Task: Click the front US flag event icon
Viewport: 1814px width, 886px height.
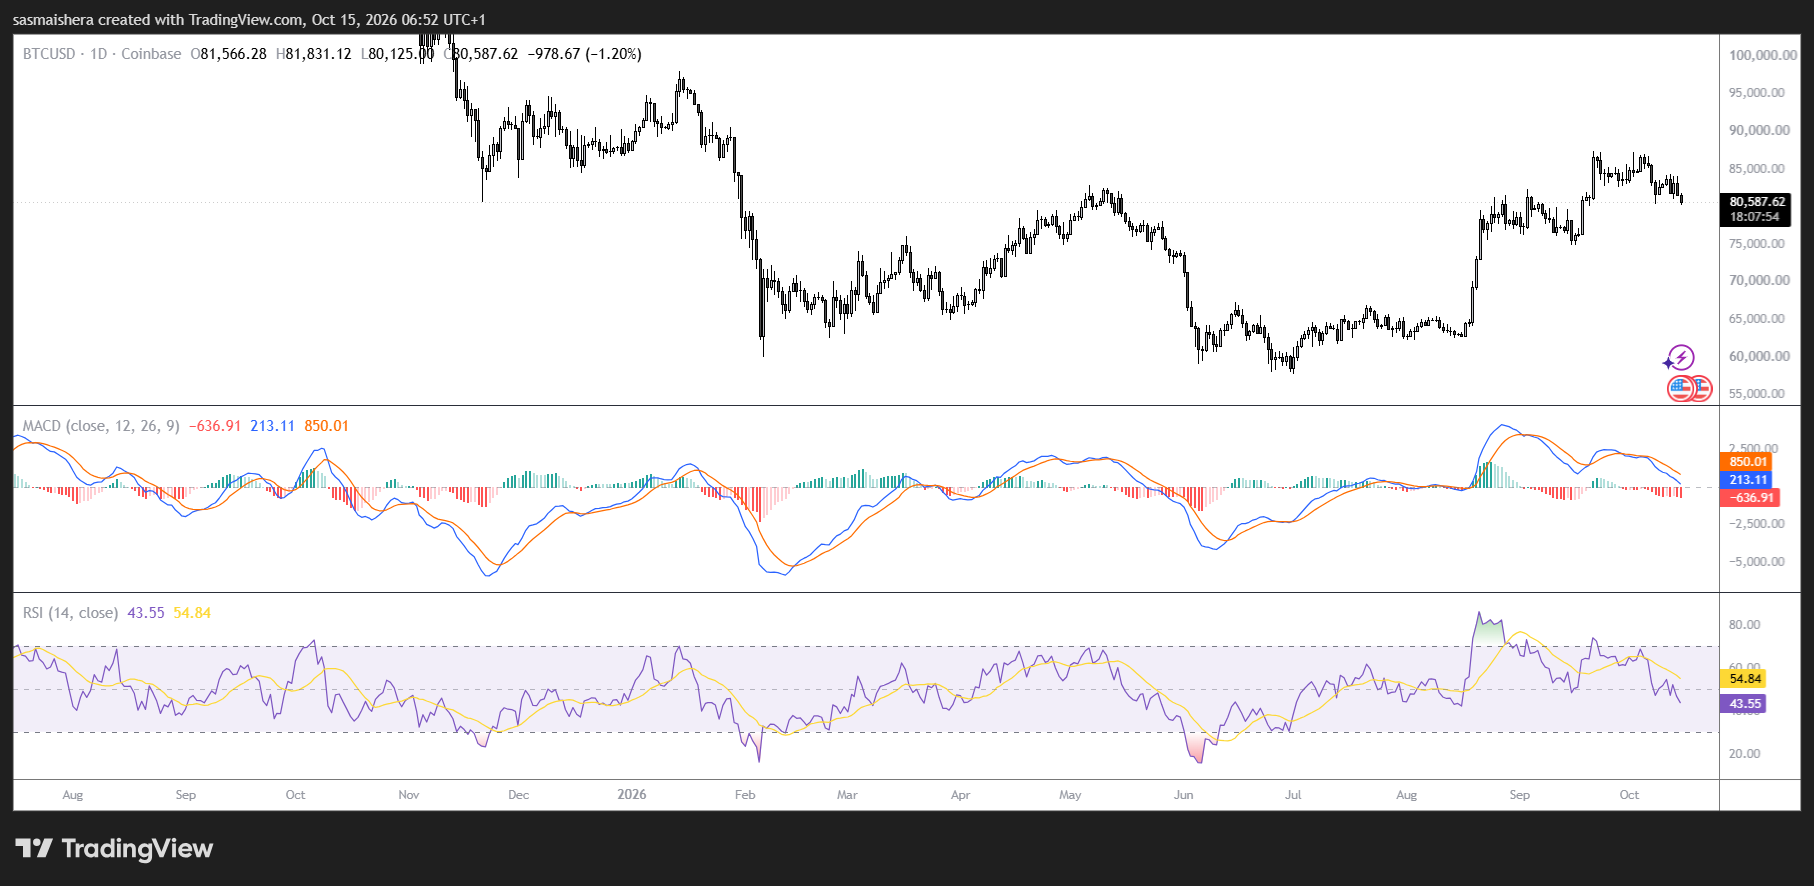Action: pyautogui.click(x=1681, y=388)
